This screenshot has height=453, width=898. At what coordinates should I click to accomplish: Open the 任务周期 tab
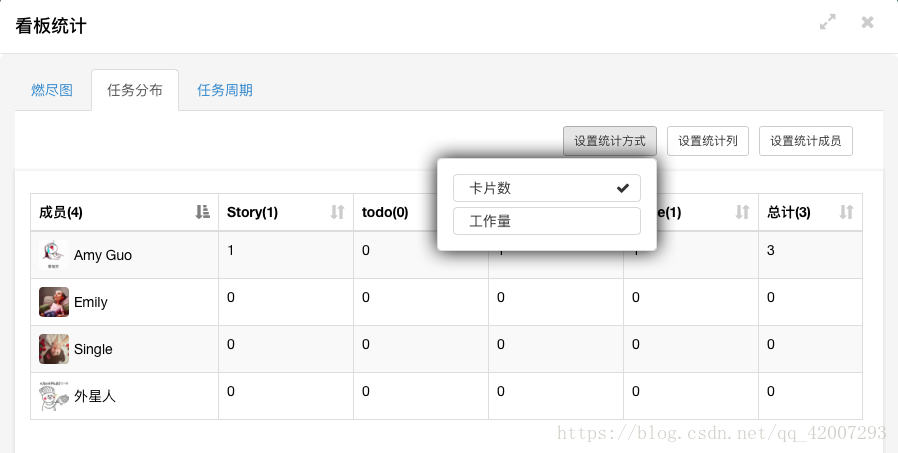pyautogui.click(x=225, y=90)
